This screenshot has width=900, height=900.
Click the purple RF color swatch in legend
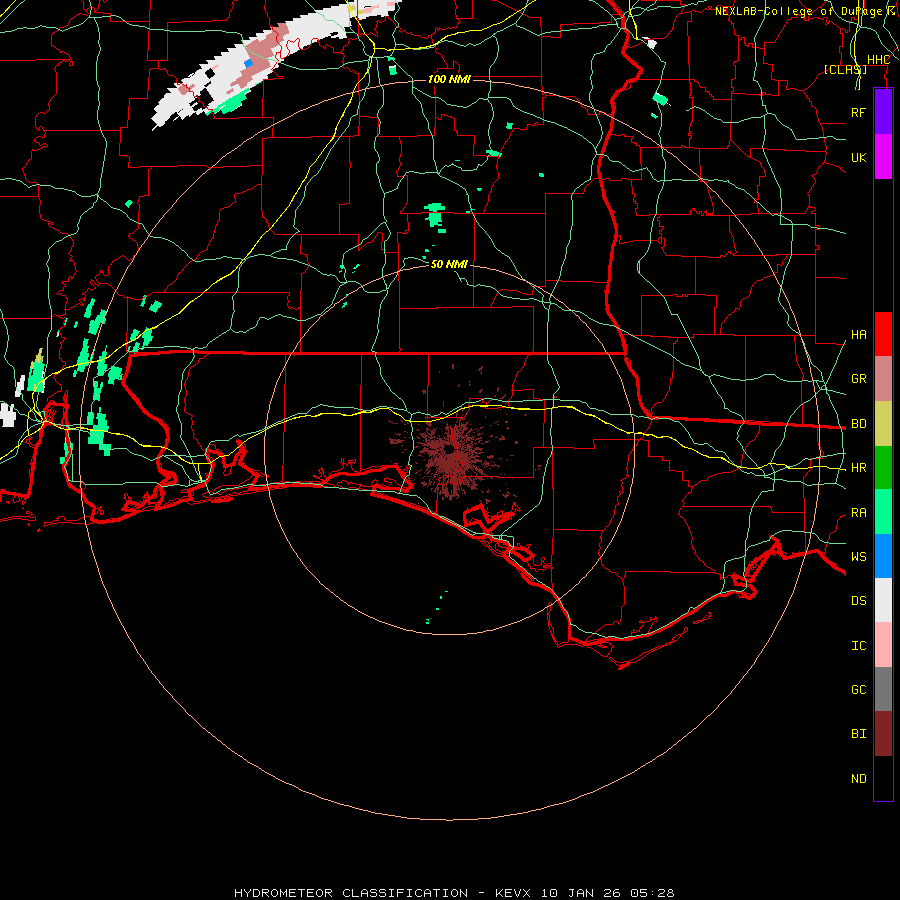tap(883, 112)
